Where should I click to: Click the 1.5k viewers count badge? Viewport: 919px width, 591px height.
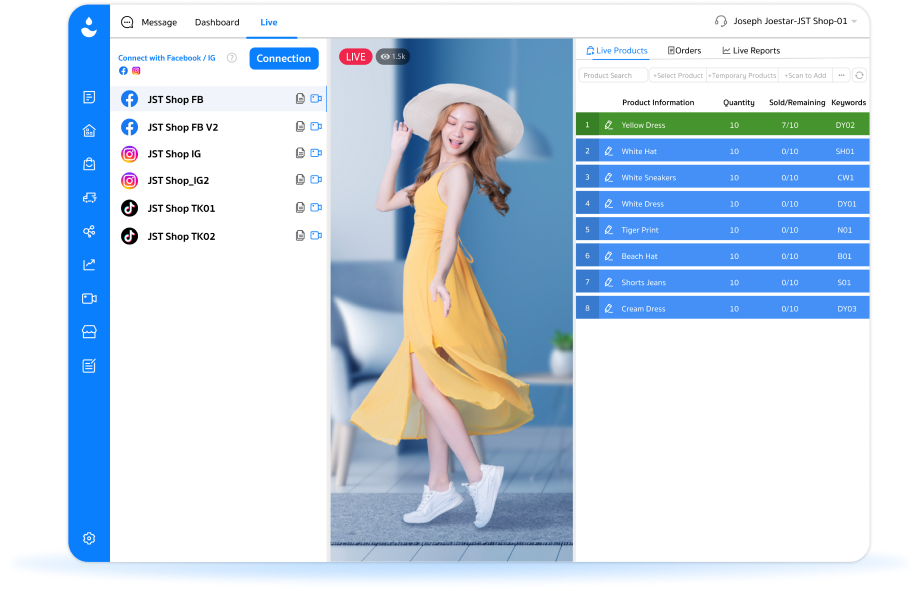coord(393,57)
